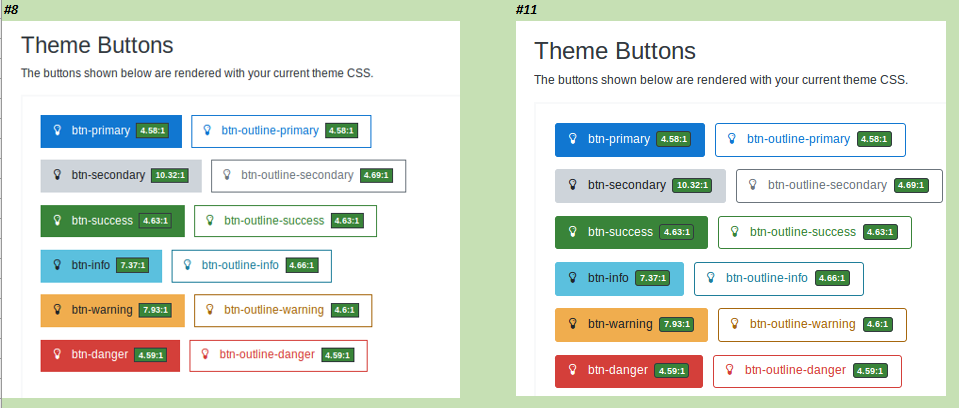Click btn-warning button in panel #8
The image size is (959, 408).
[113, 310]
